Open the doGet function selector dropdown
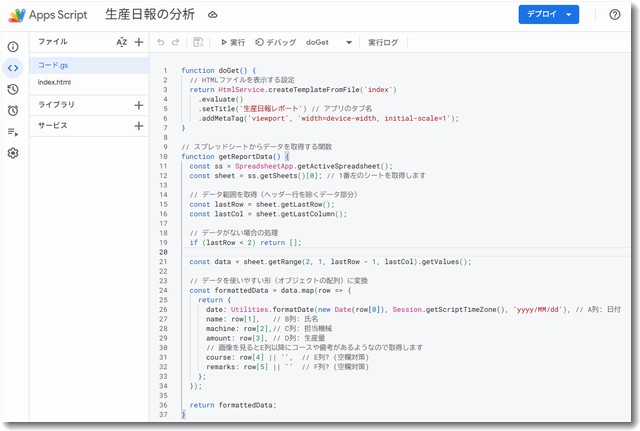This screenshot has width=640, height=431. pos(330,43)
